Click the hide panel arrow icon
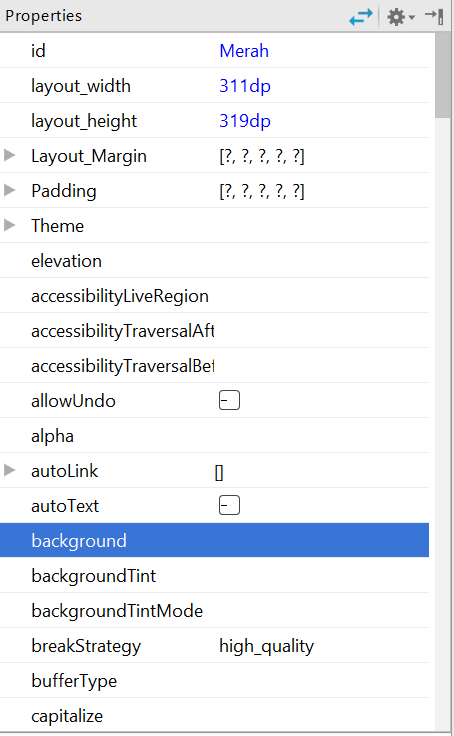The width and height of the screenshot is (454, 736). click(x=434, y=16)
